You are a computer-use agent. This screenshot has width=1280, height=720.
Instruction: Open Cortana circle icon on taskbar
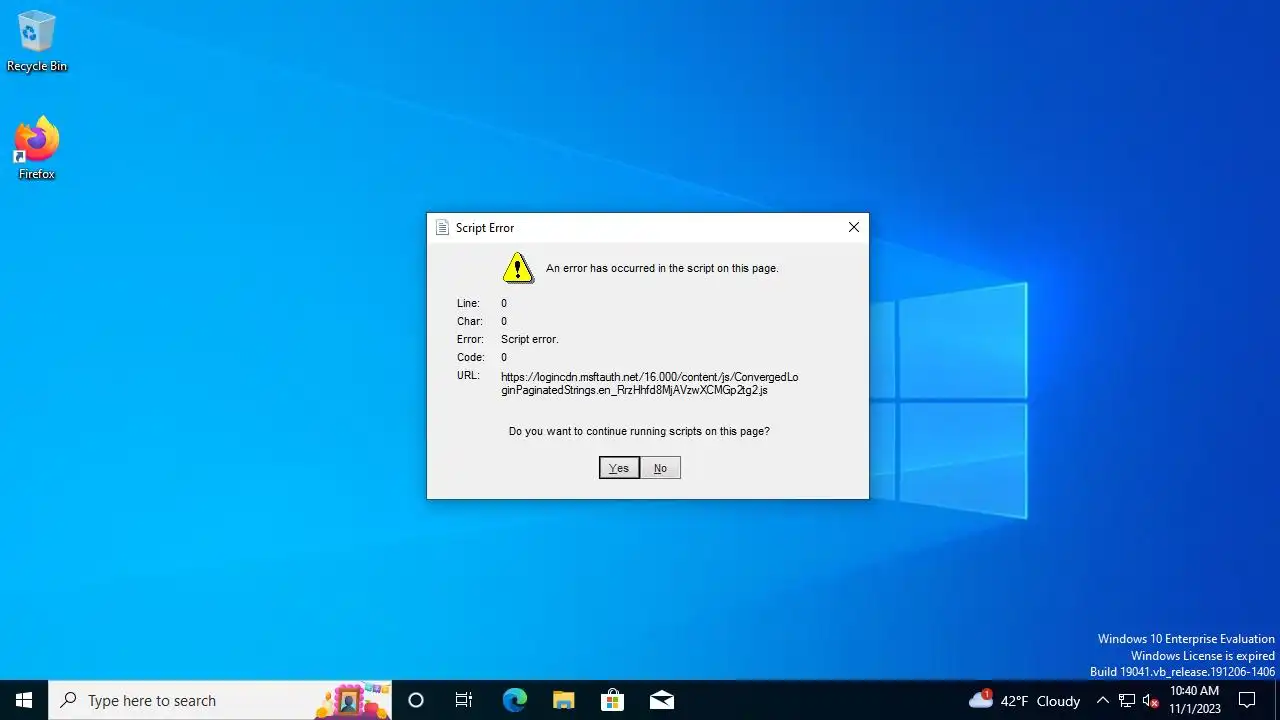(x=416, y=700)
